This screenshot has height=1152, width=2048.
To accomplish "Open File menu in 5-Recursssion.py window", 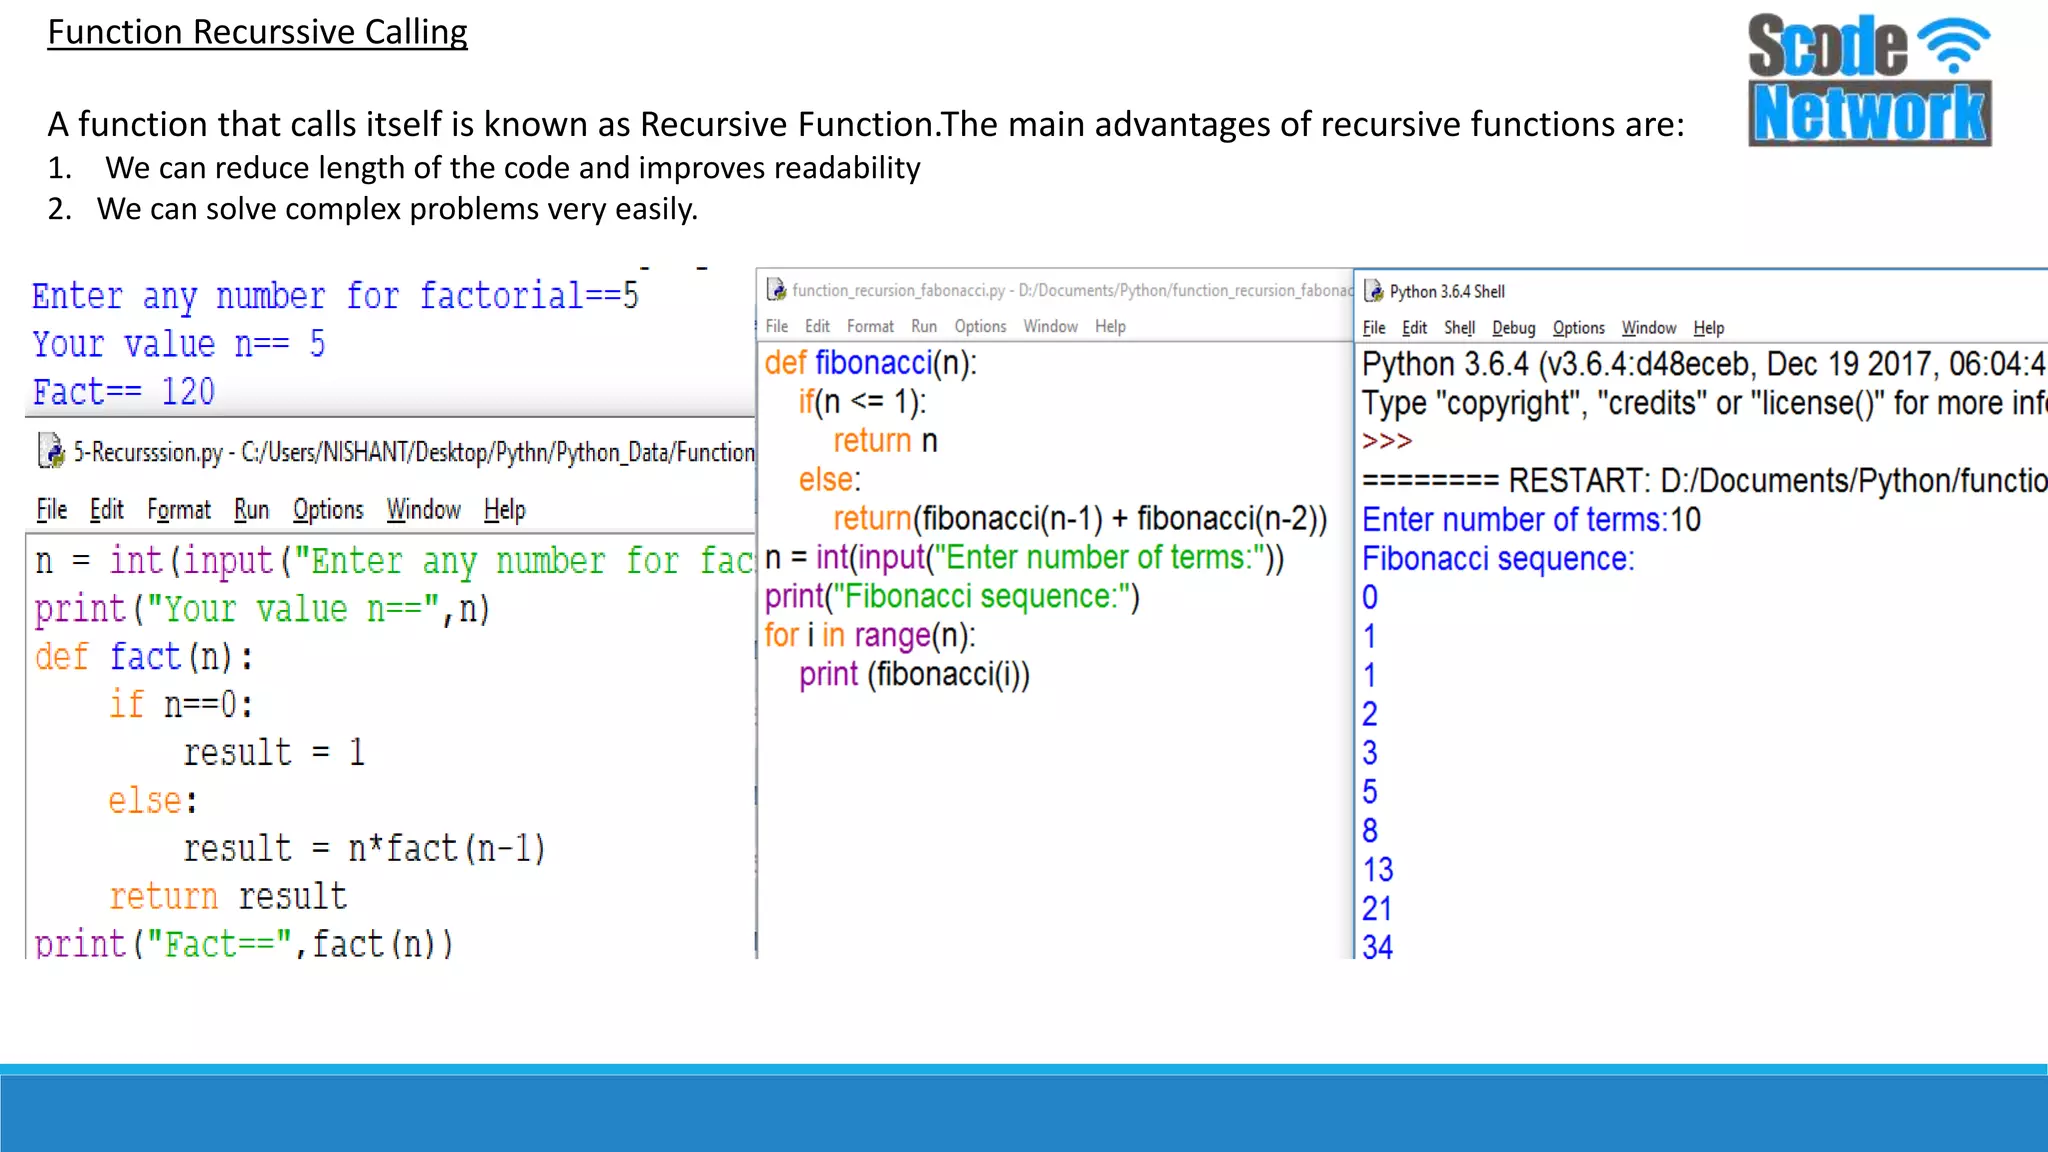I will pyautogui.click(x=52, y=510).
